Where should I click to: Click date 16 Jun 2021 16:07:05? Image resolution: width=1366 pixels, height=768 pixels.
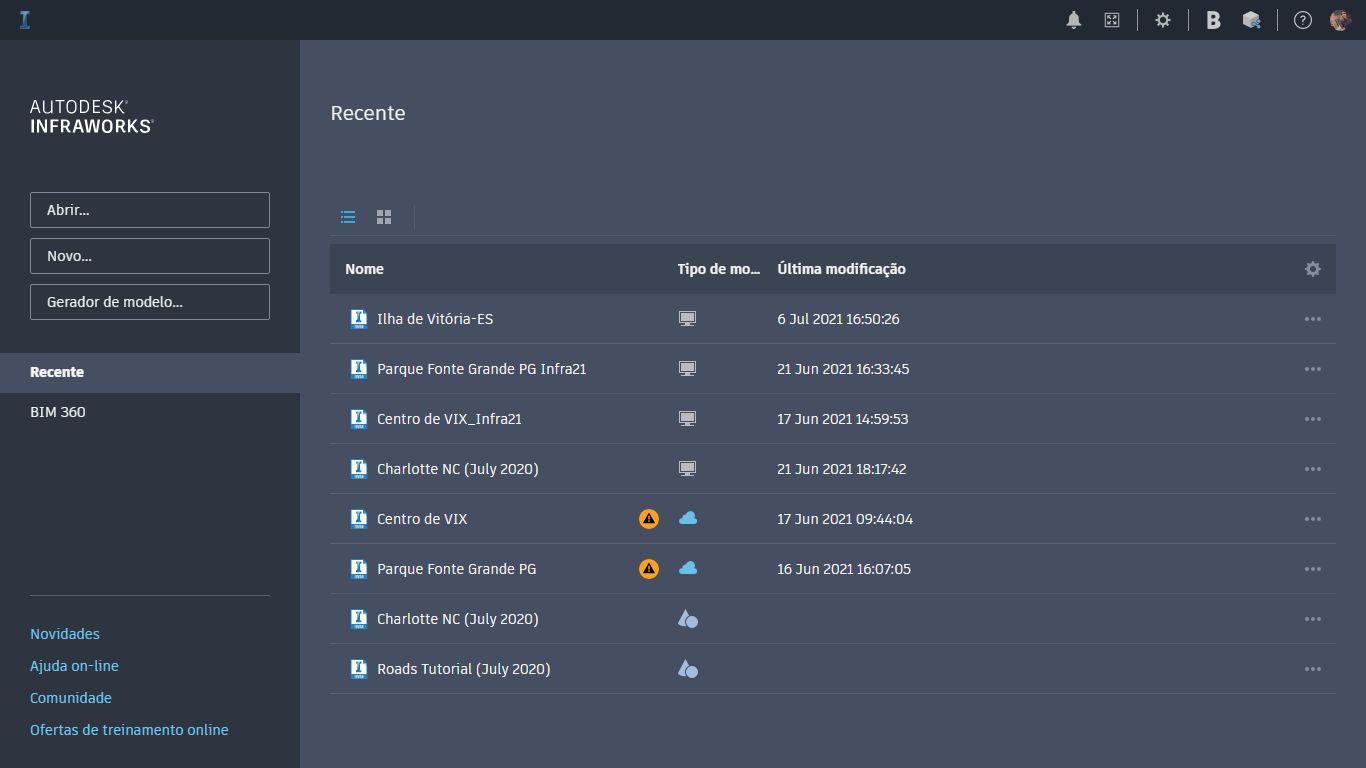click(844, 569)
